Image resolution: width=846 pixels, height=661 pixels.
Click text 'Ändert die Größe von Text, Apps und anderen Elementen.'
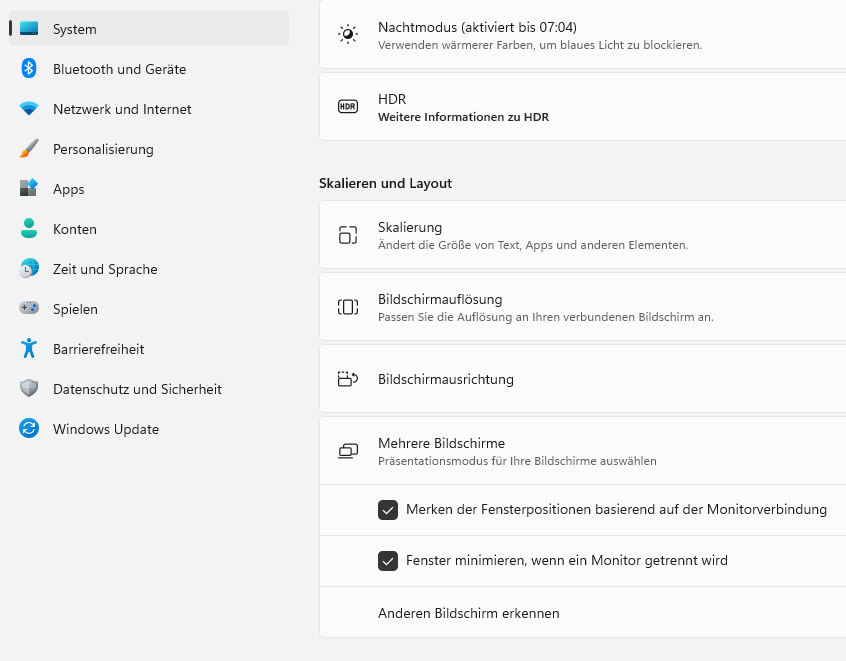pos(533,245)
